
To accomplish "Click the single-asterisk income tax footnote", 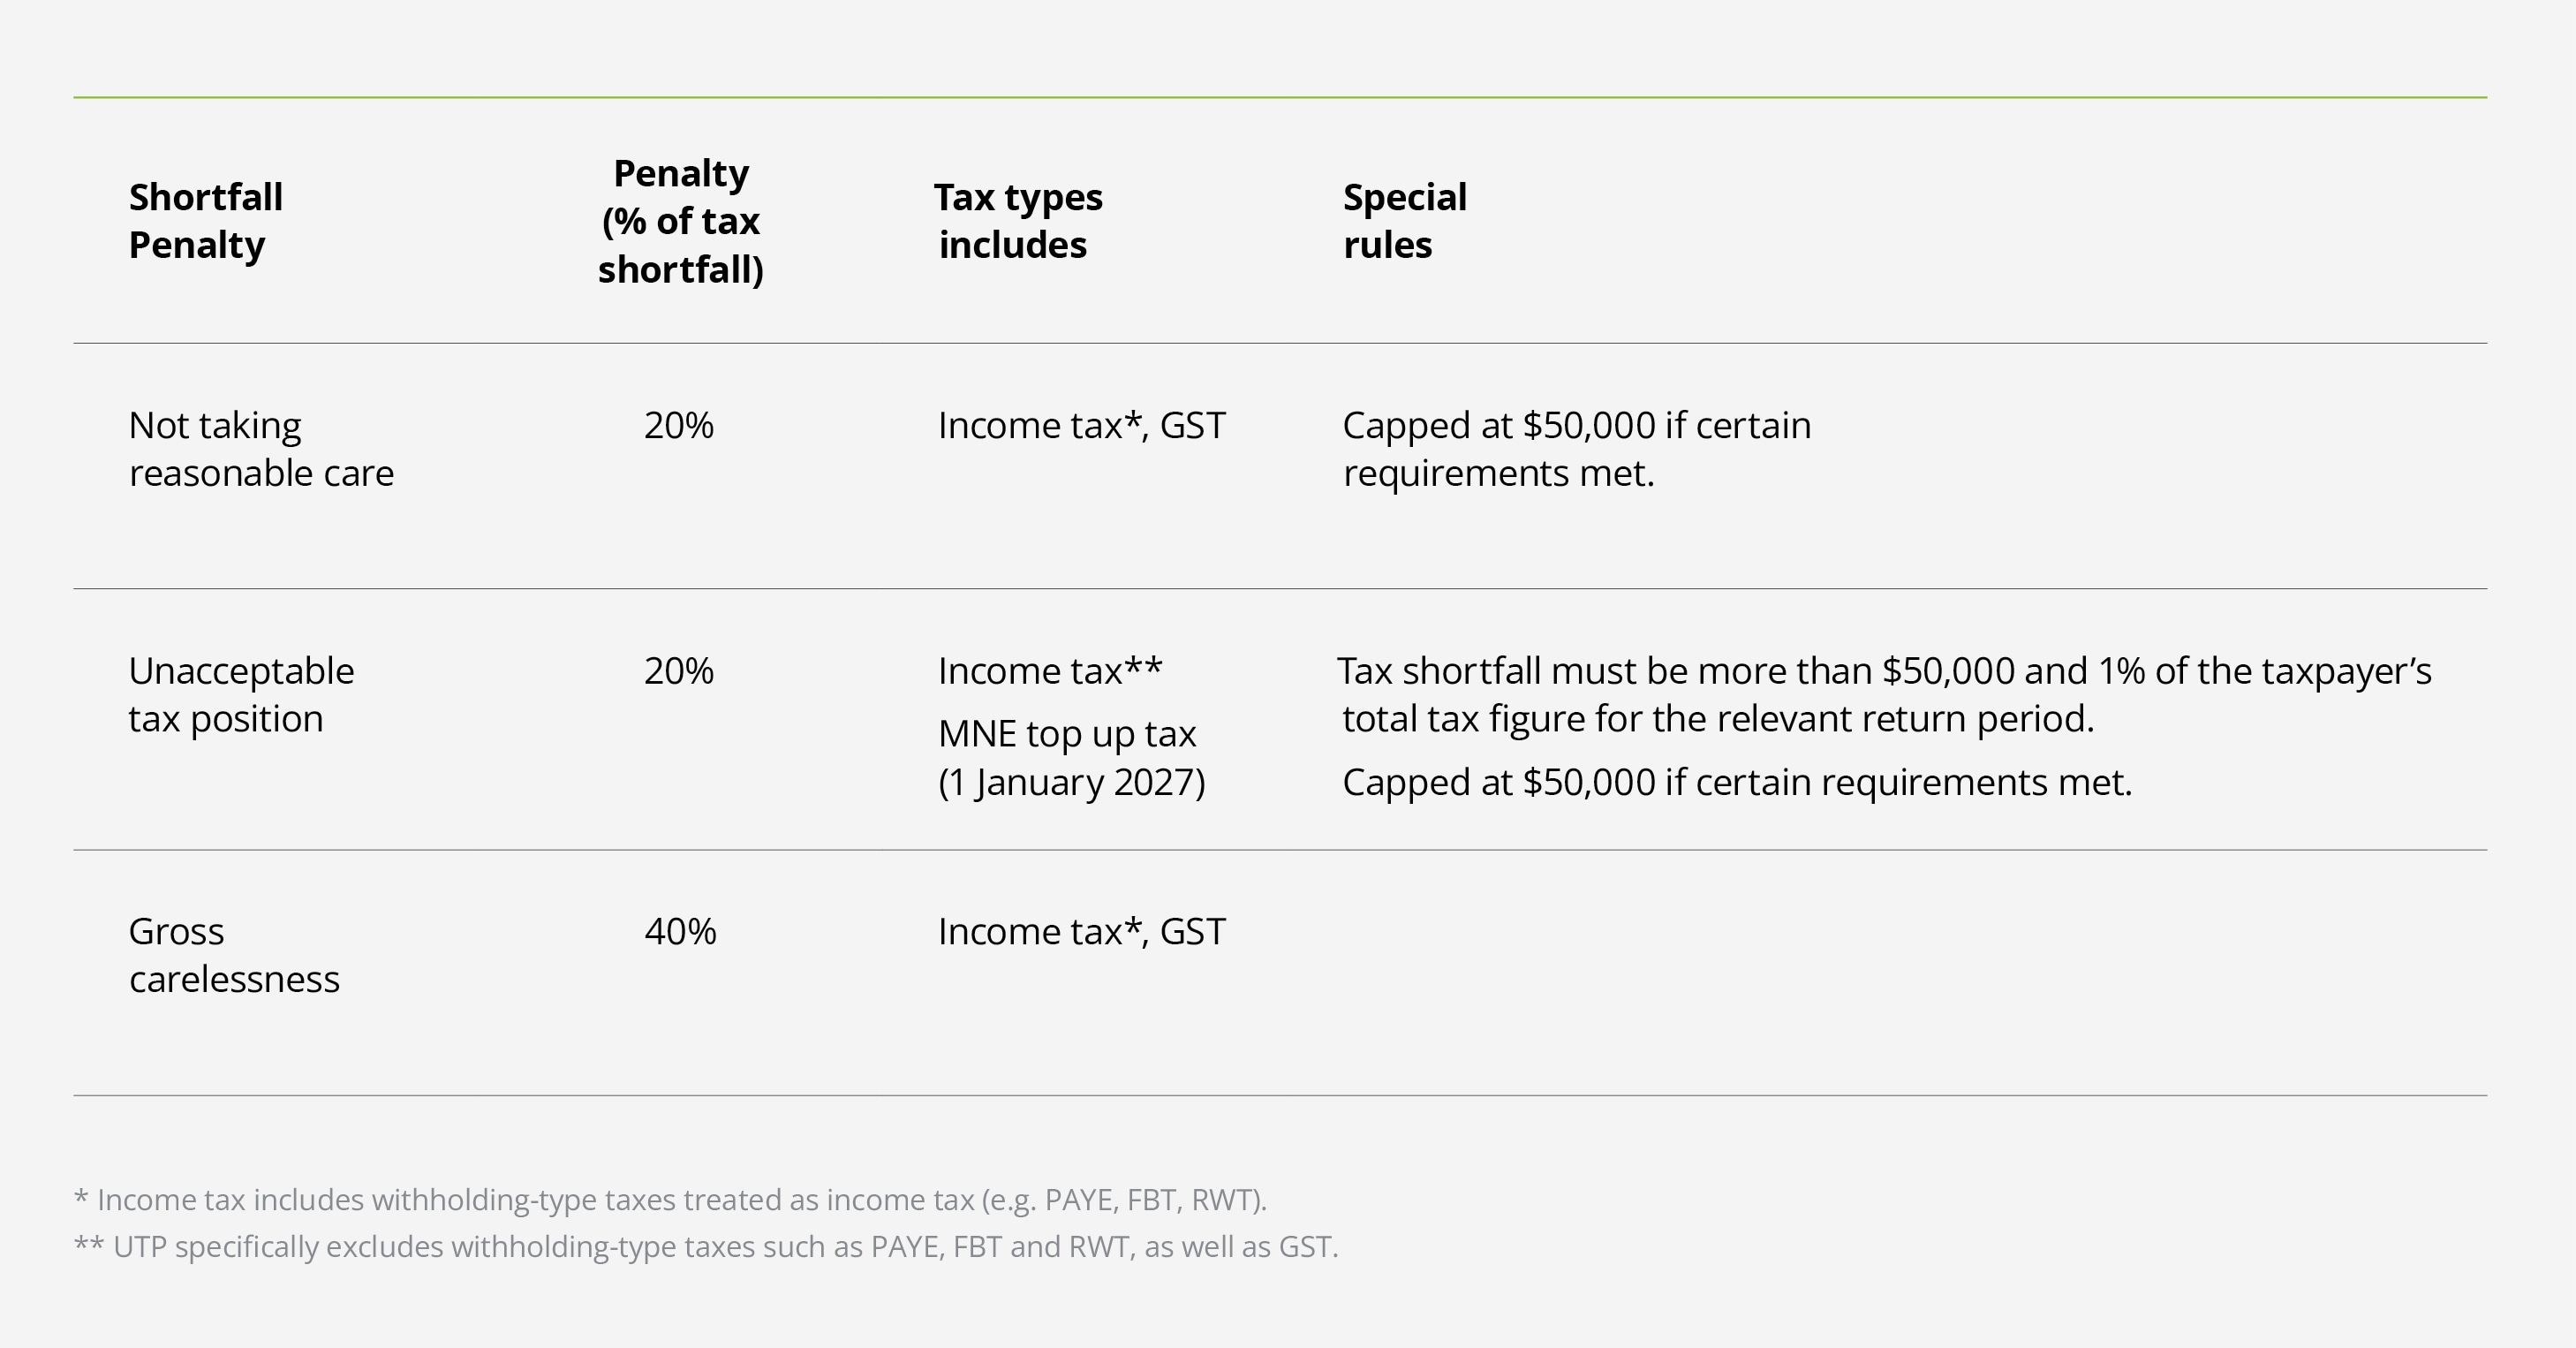I will tap(670, 1200).
